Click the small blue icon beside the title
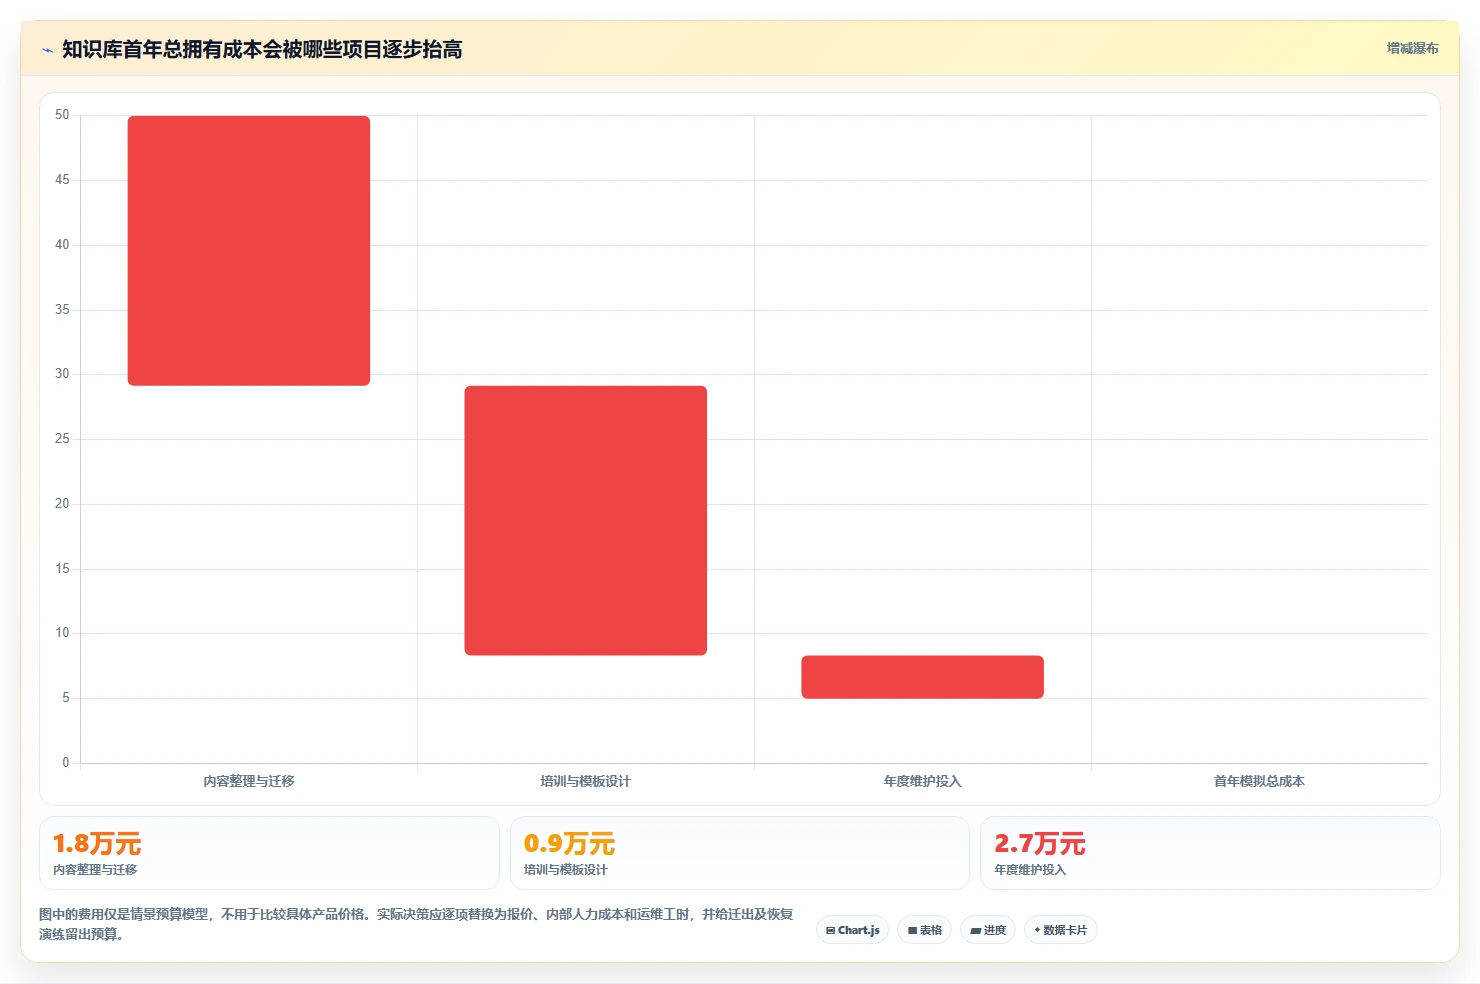This screenshot has width=1480, height=984. coord(47,50)
